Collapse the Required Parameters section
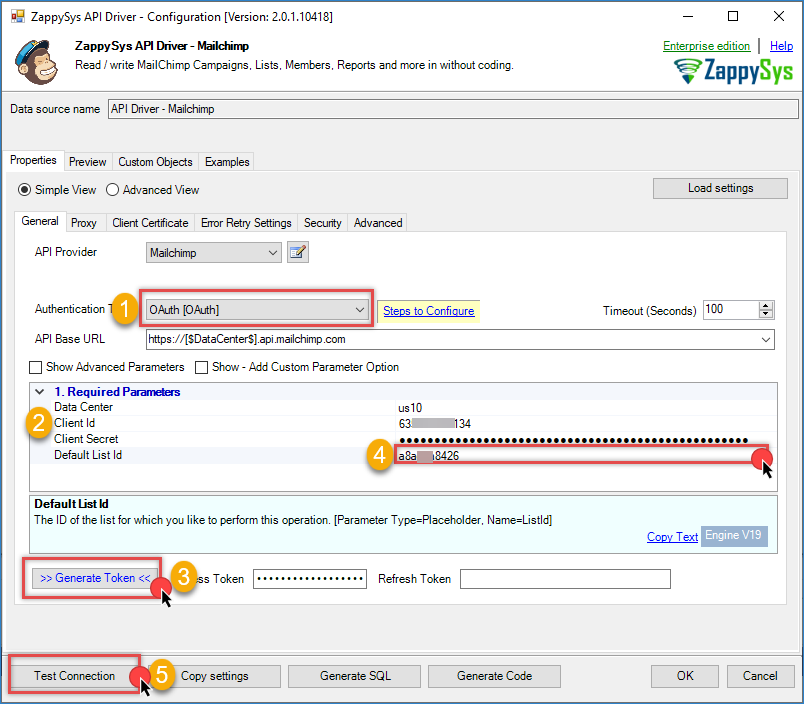The image size is (804, 704). coord(39,392)
